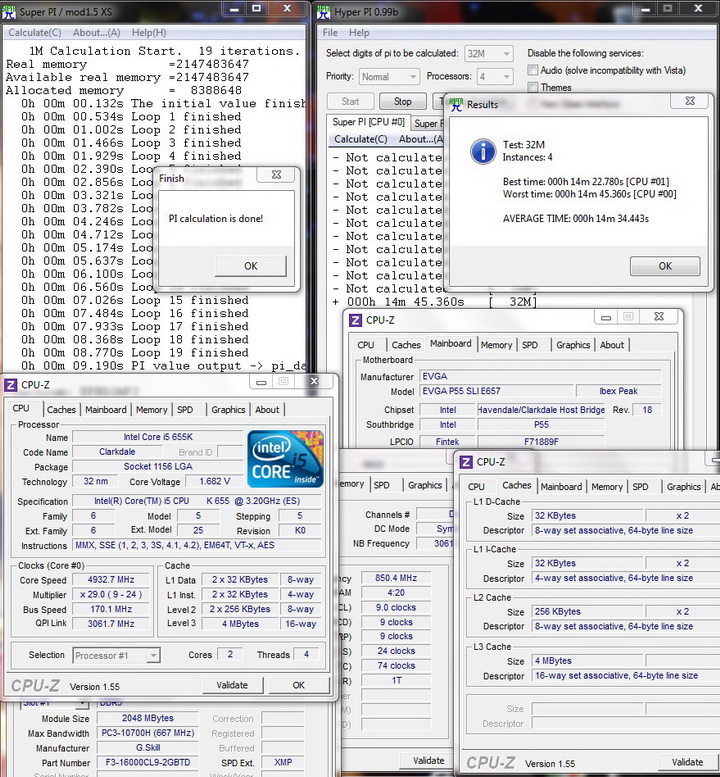Click memory frequency value 850.4 MHz
This screenshot has height=777, width=720.
pyautogui.click(x=396, y=578)
